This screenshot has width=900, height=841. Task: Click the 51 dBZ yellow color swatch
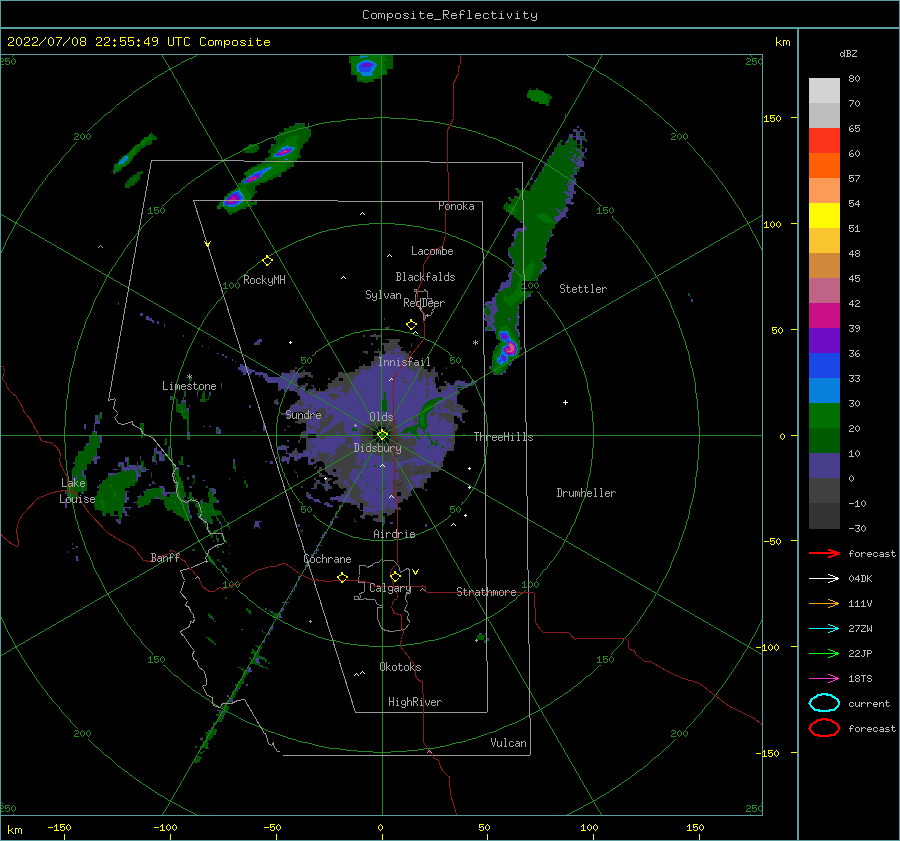[x=824, y=216]
